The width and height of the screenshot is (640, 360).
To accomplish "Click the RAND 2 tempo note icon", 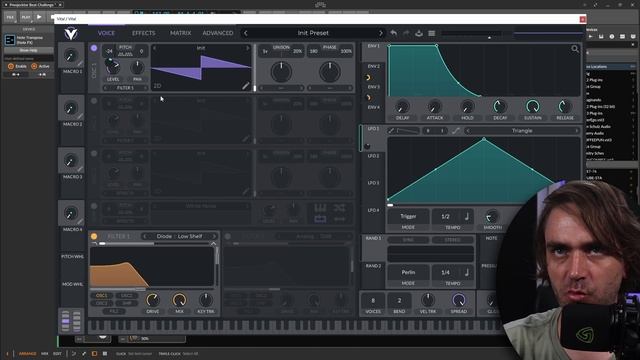I will [x=467, y=272].
